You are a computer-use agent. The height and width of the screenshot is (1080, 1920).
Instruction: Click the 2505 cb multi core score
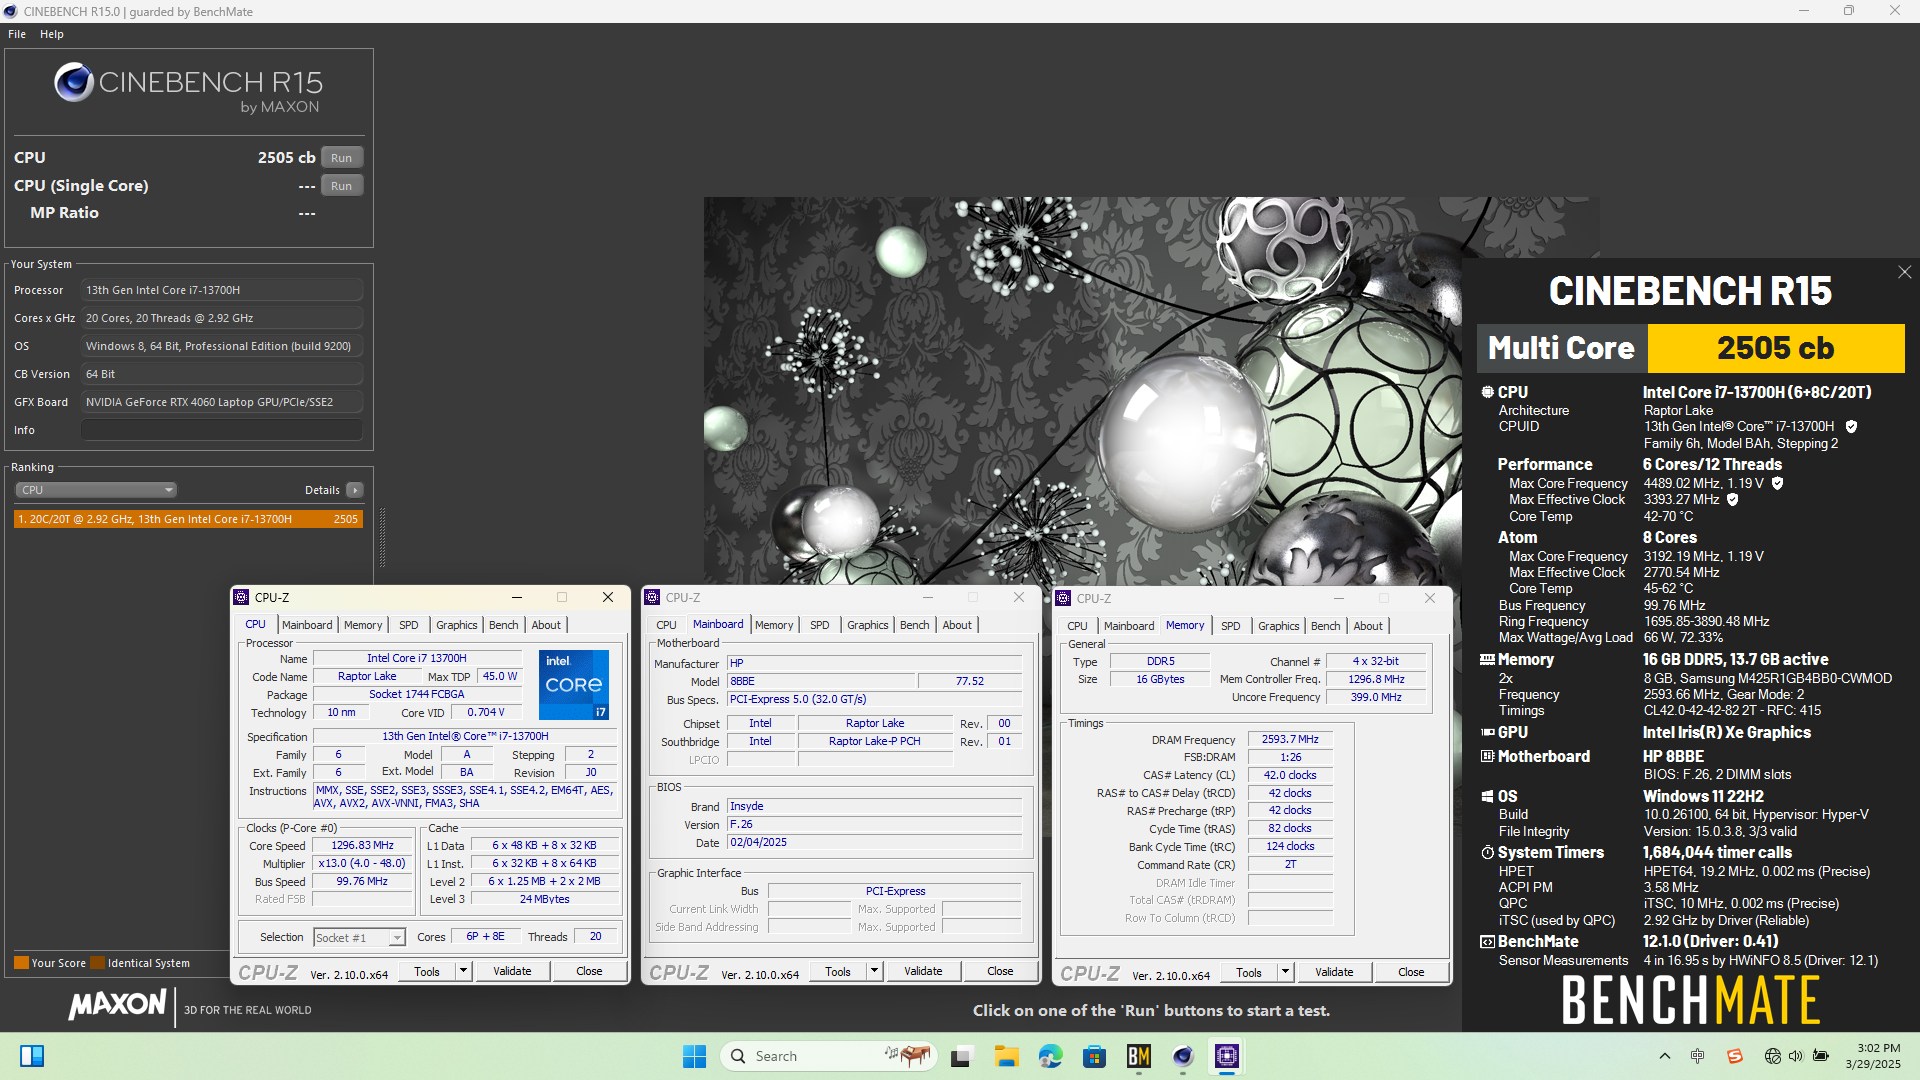[1775, 348]
